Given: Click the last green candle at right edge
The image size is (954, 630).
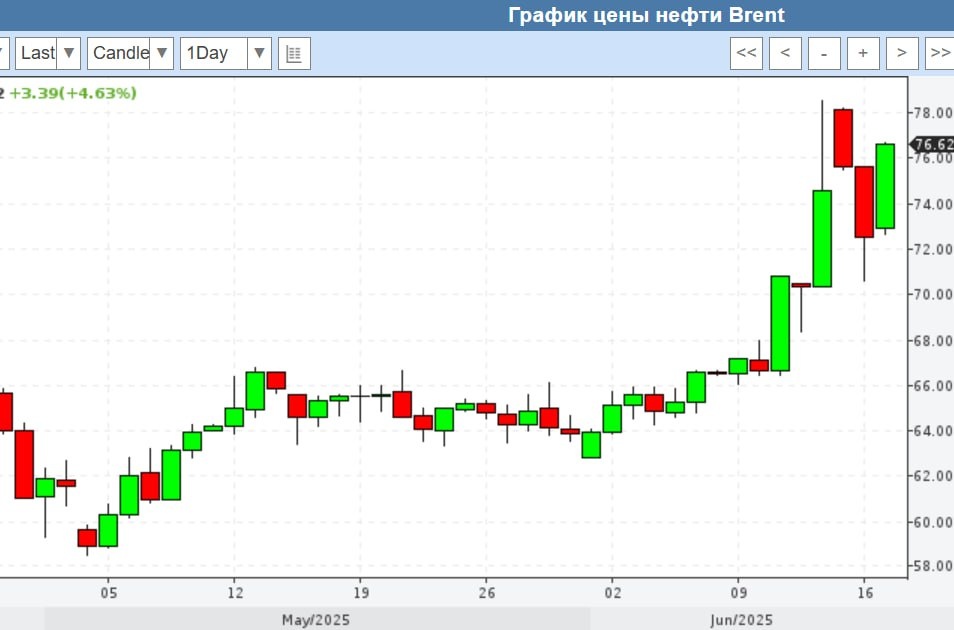Looking at the screenshot, I should 885,186.
